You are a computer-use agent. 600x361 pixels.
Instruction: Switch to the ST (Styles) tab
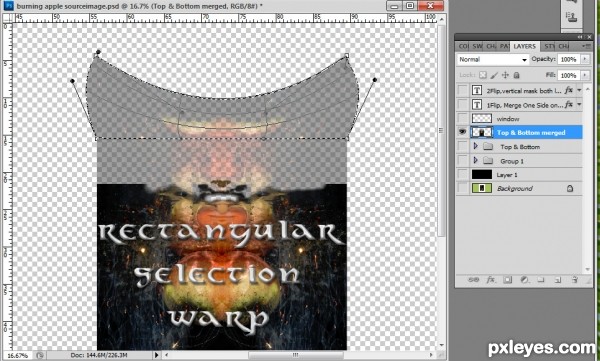click(x=549, y=46)
